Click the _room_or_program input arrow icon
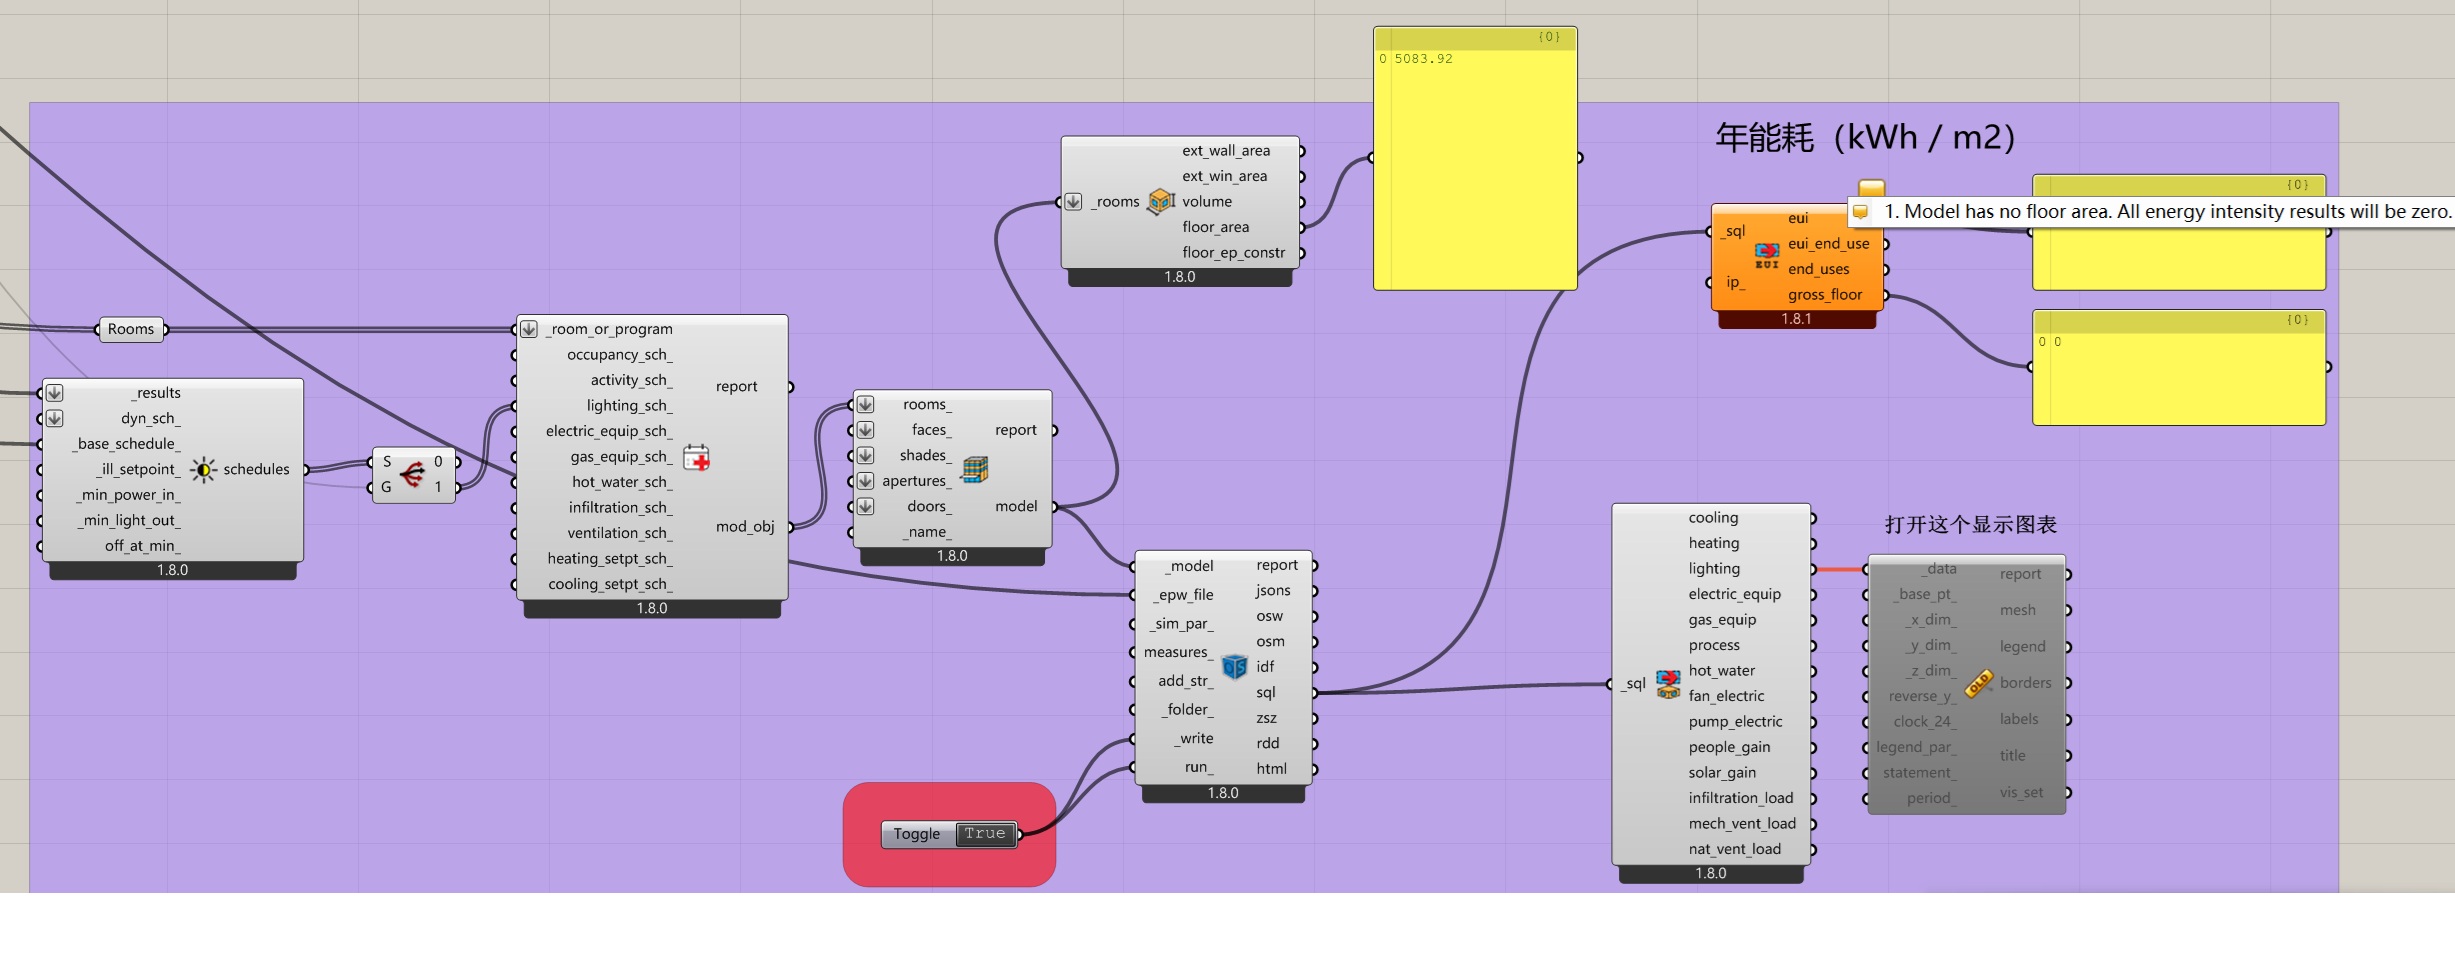2455x960 pixels. pyautogui.click(x=529, y=329)
